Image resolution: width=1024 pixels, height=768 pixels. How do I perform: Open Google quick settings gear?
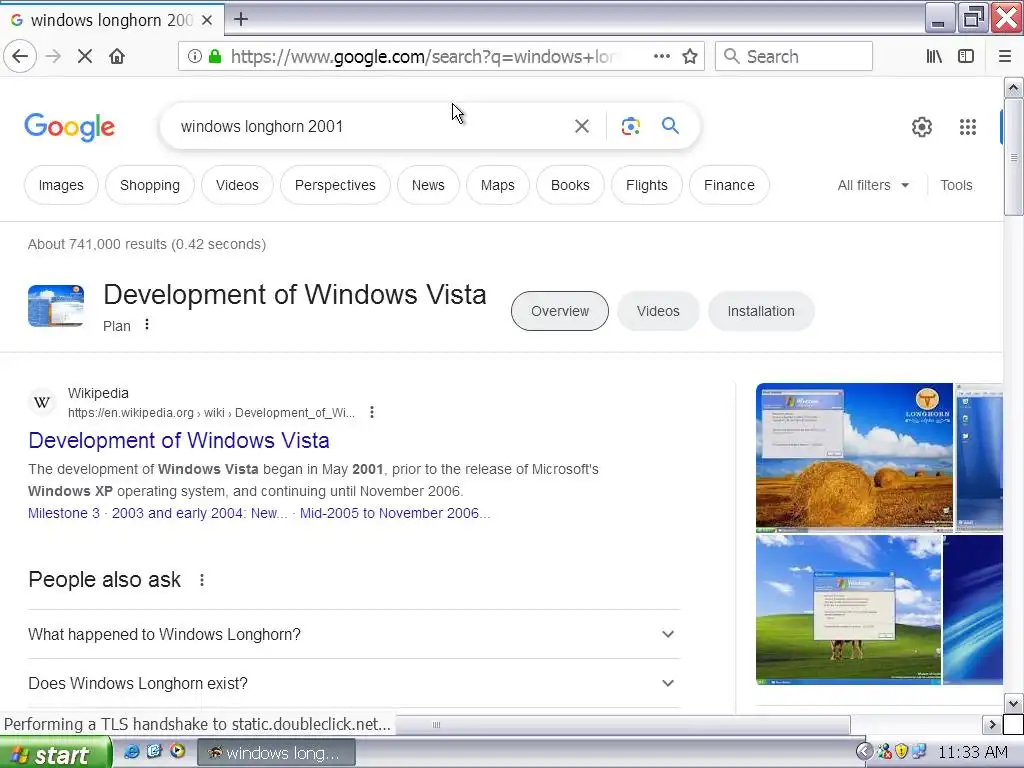pos(921,127)
